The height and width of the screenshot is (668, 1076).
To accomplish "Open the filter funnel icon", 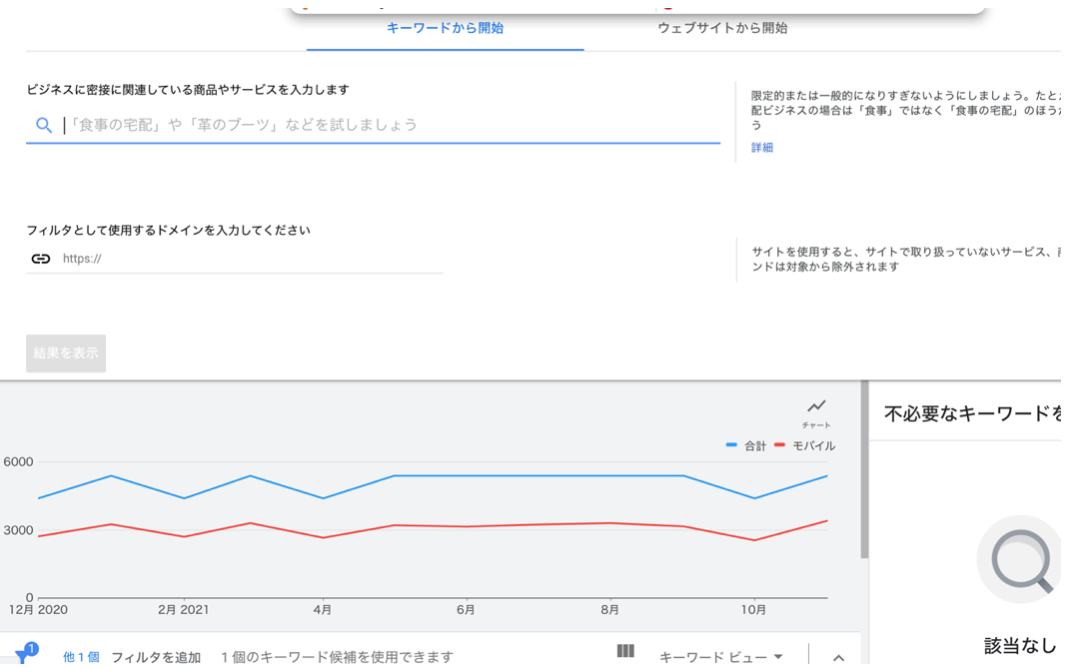I will coord(22,656).
